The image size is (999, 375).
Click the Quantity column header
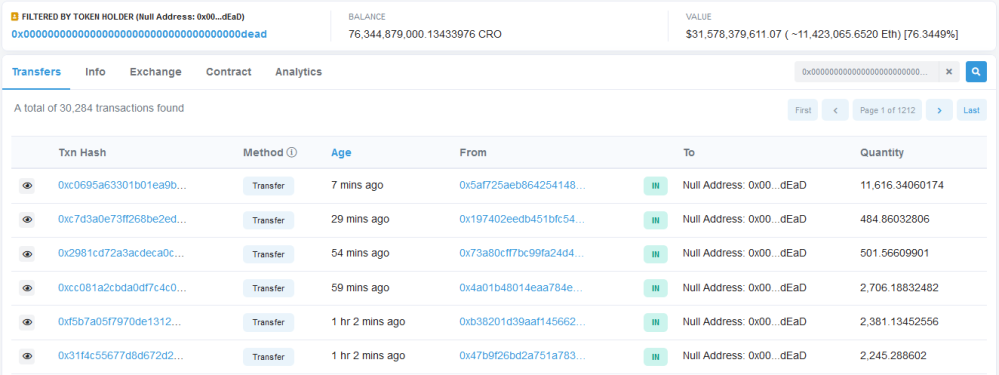(882, 153)
